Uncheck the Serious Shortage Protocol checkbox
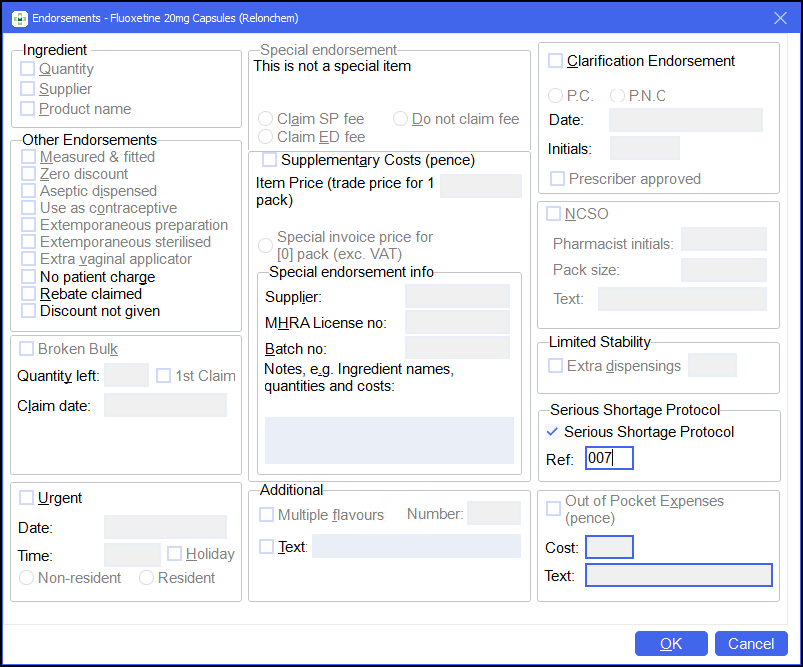This screenshot has height=667, width=803. click(x=554, y=432)
